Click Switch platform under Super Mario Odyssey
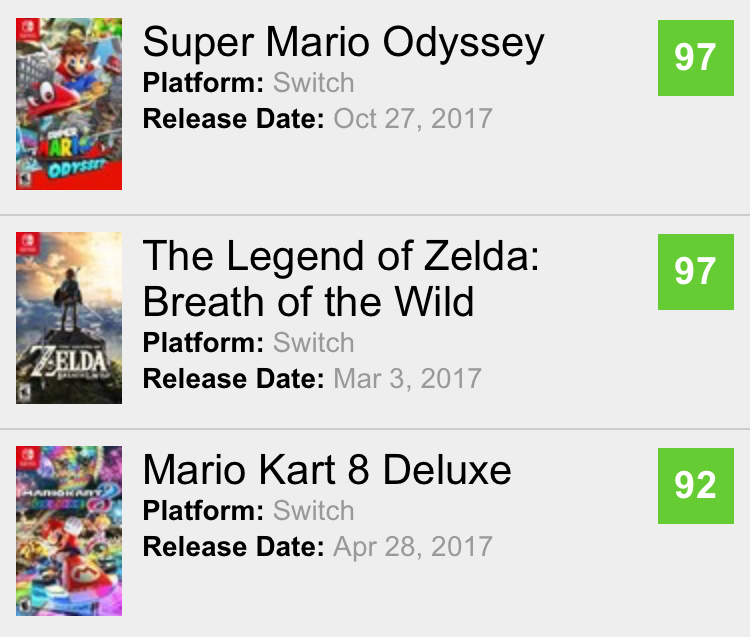 (x=313, y=83)
